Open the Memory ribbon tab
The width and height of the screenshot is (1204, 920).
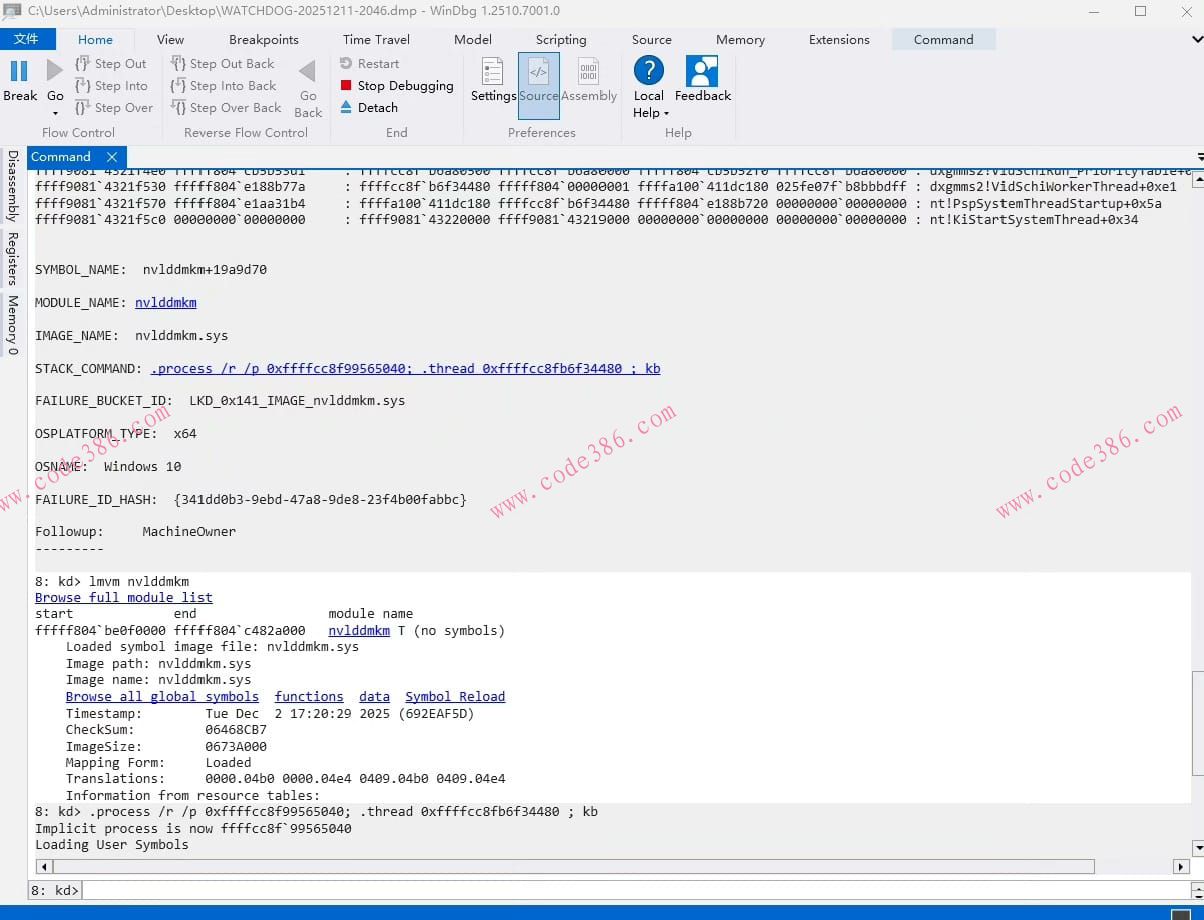coord(740,40)
